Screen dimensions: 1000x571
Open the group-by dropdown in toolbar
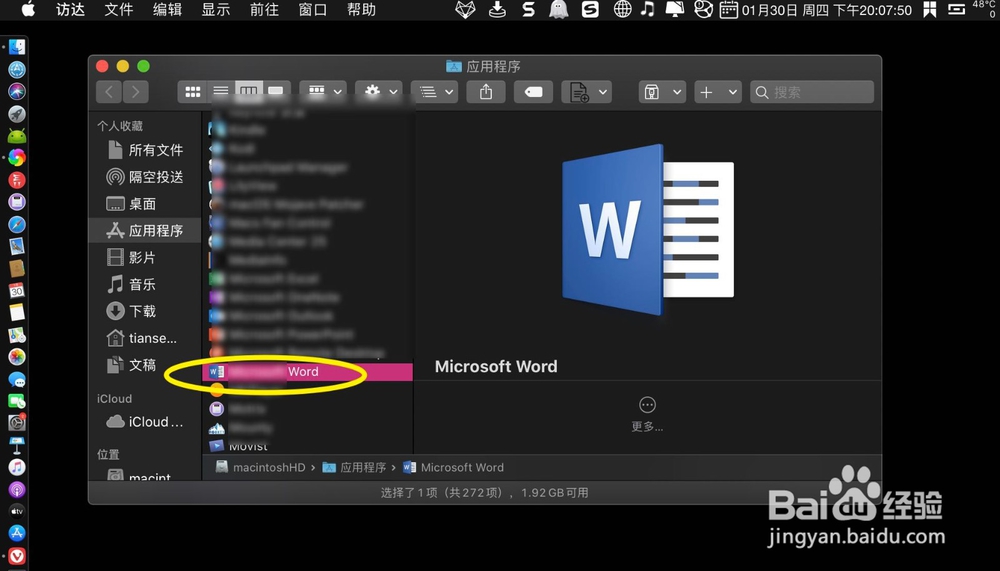click(x=323, y=92)
